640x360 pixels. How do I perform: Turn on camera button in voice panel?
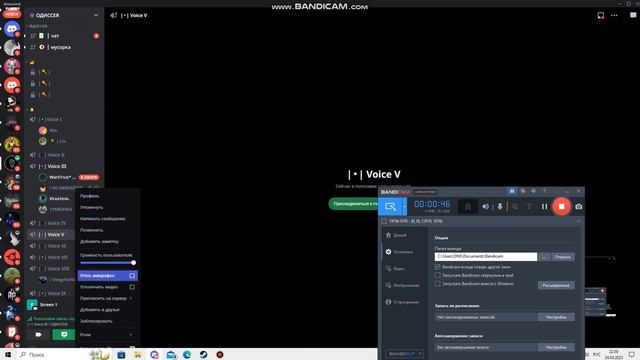38,335
